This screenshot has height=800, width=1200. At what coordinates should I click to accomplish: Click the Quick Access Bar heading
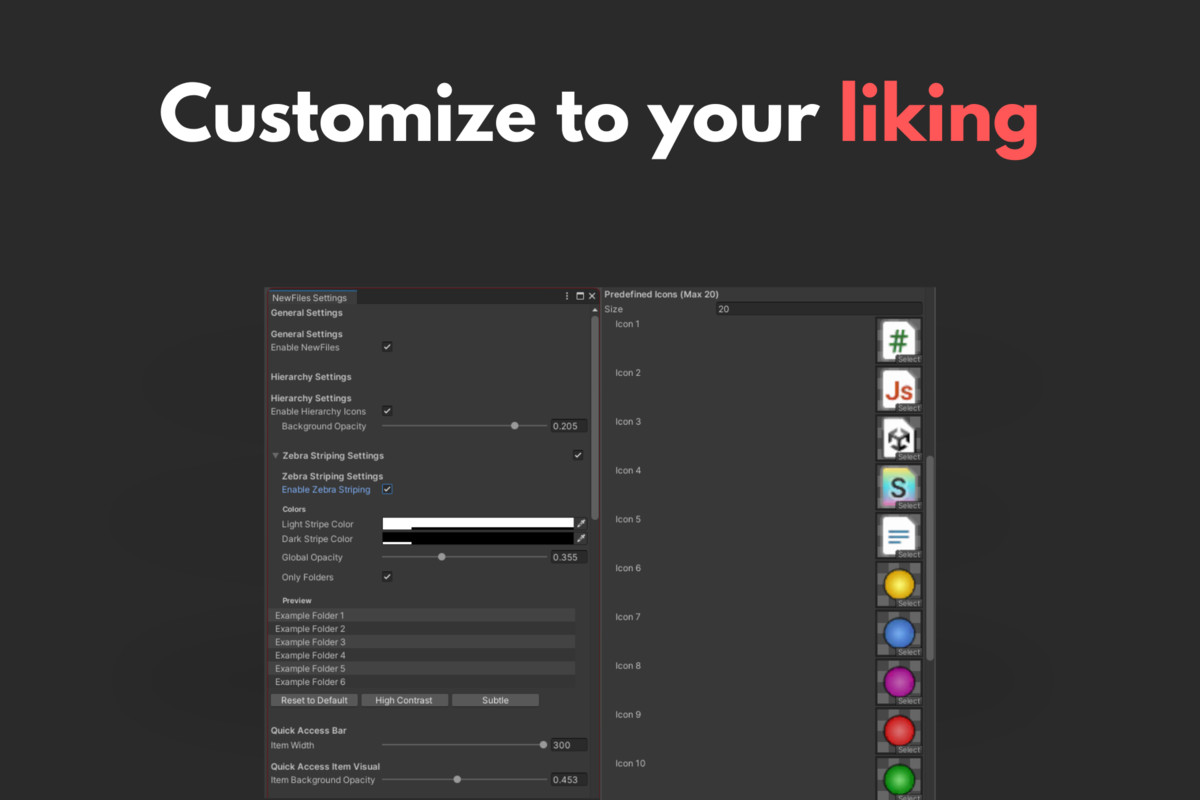[307, 731]
